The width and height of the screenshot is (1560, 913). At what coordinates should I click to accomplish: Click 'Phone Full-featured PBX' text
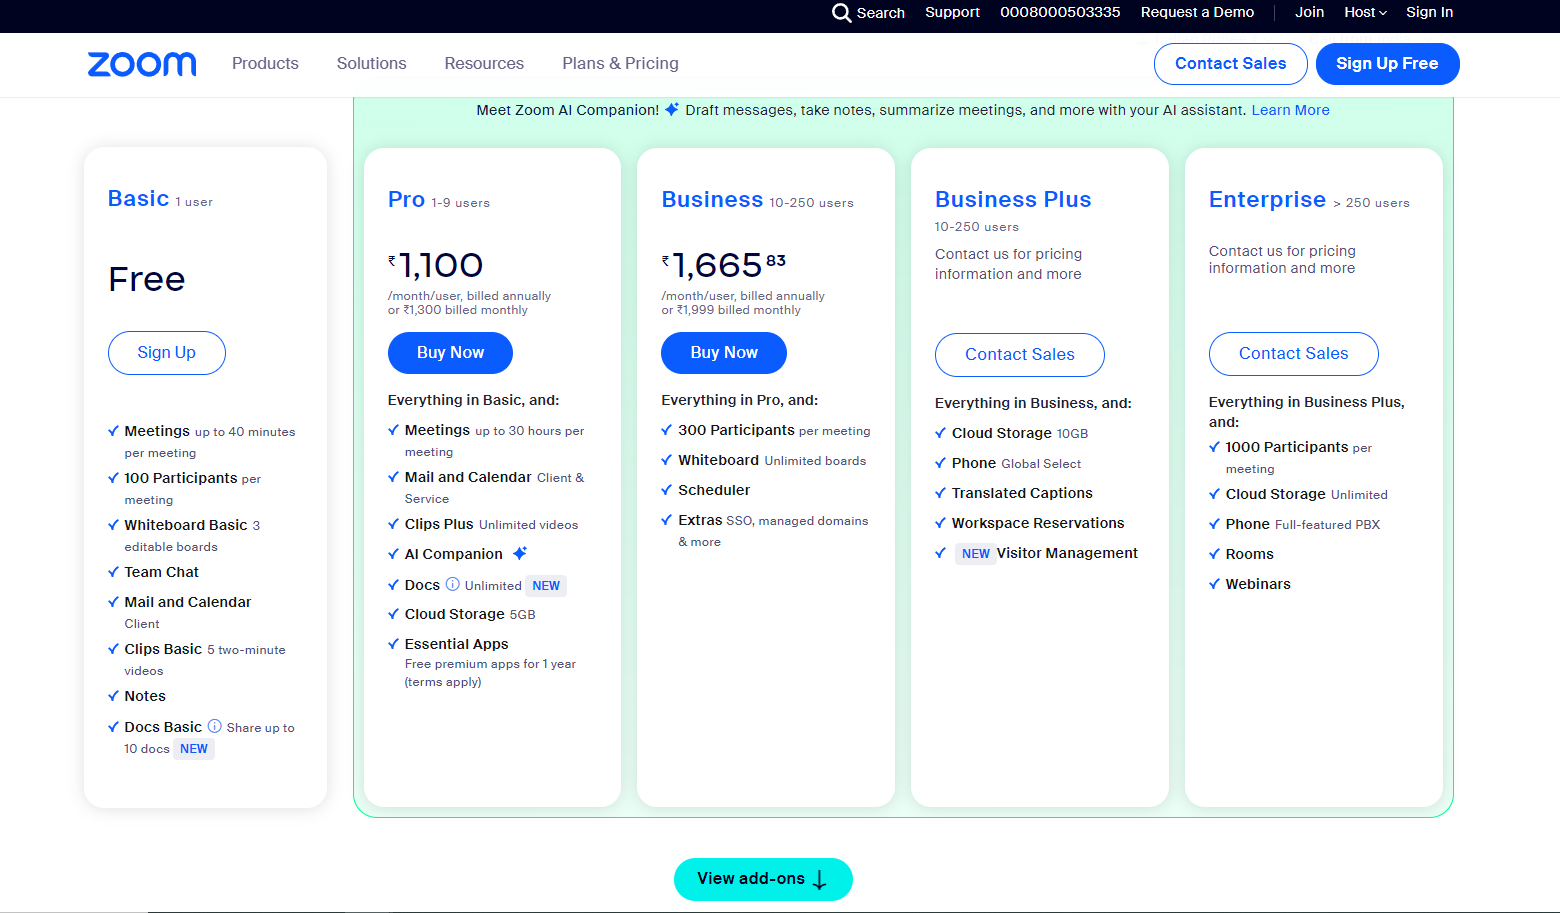(1303, 524)
